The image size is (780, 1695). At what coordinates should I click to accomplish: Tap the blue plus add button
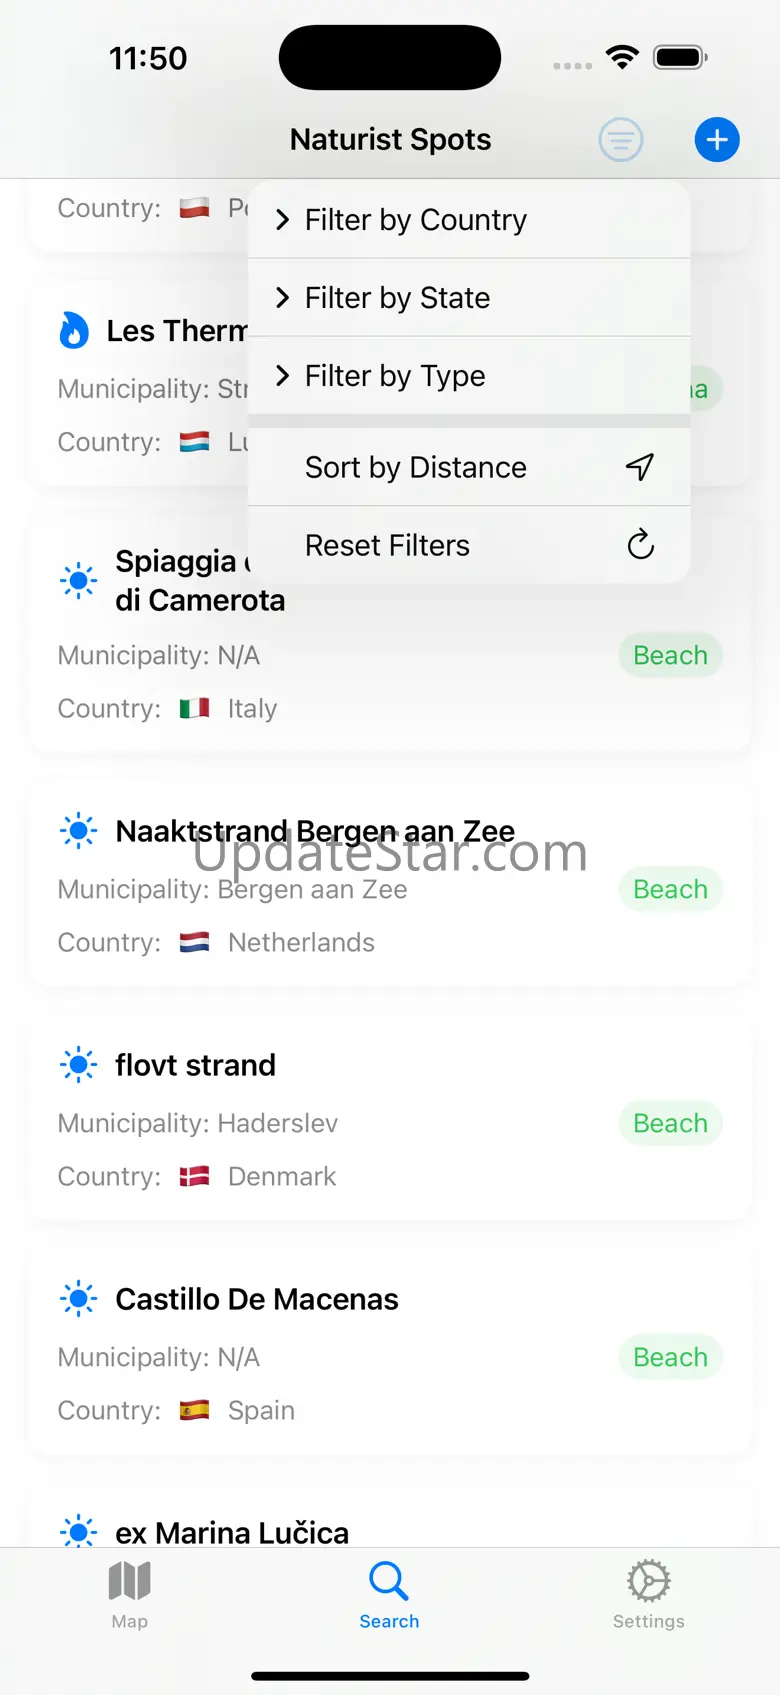(x=717, y=140)
